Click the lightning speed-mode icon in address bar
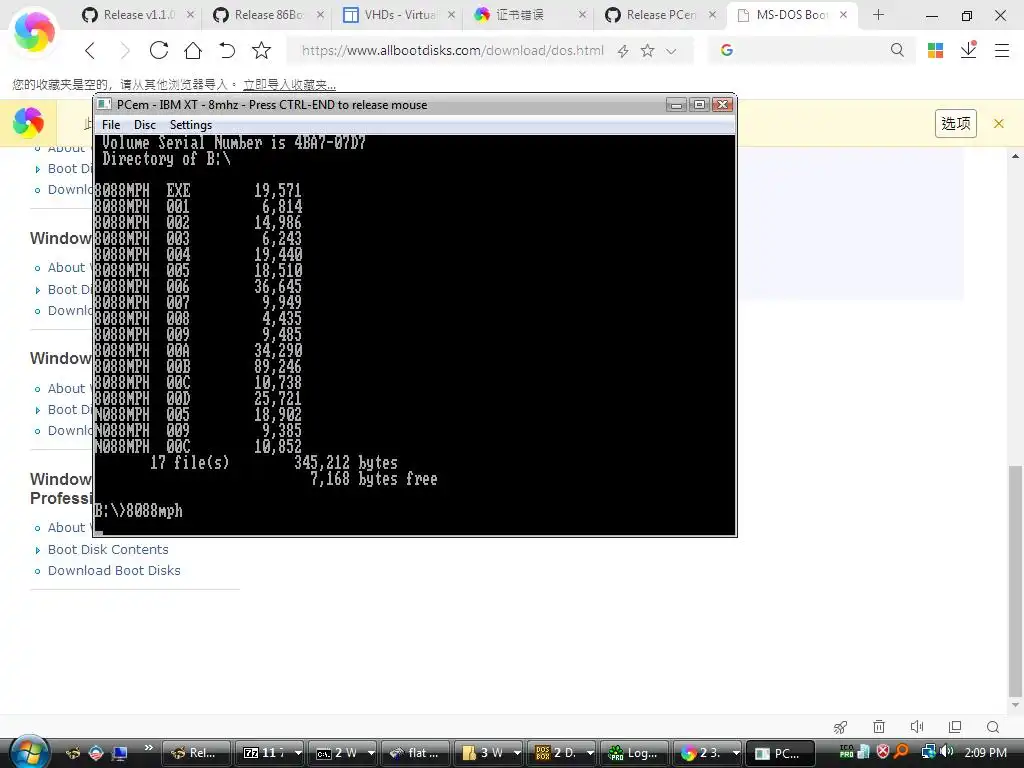 pos(623,51)
